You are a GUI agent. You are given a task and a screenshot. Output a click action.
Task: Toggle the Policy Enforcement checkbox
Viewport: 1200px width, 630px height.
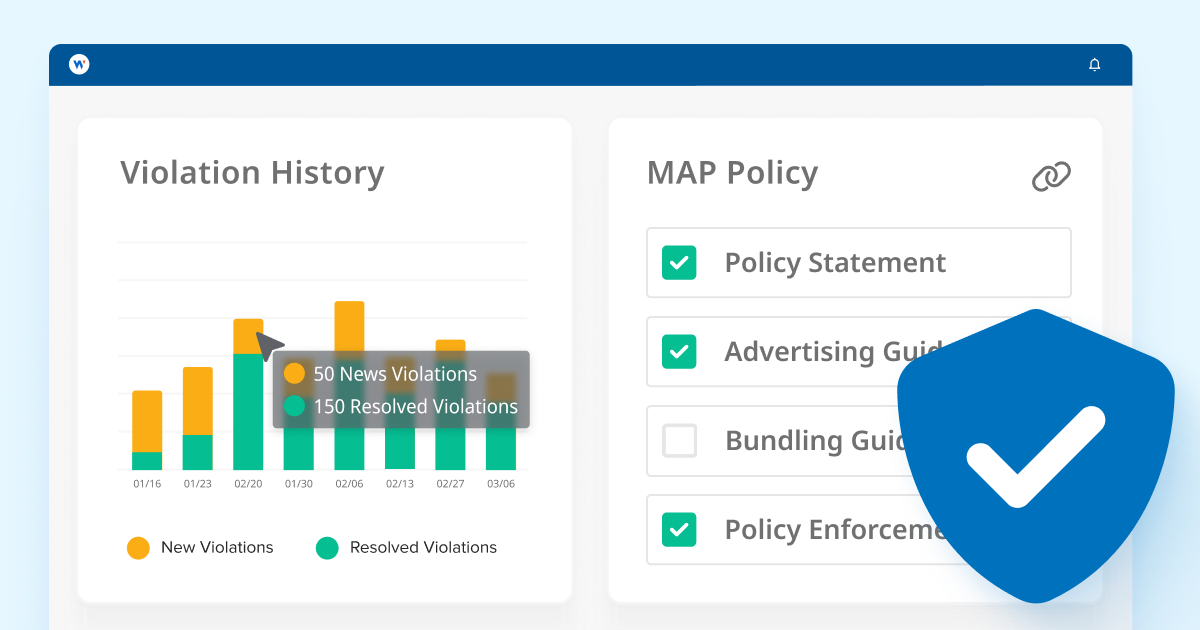click(679, 529)
